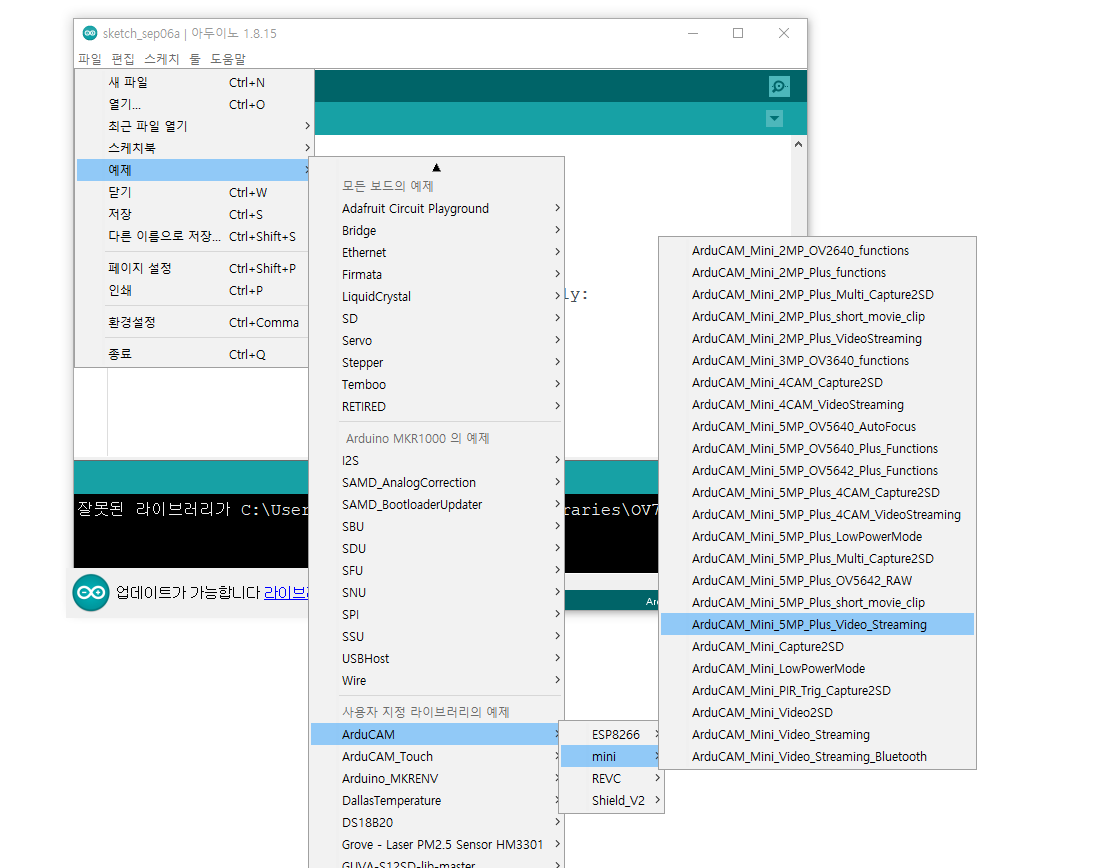Screen dimensions: 1105x868
Task: Choose 새 파일 from the file menu
Action: 193,82
